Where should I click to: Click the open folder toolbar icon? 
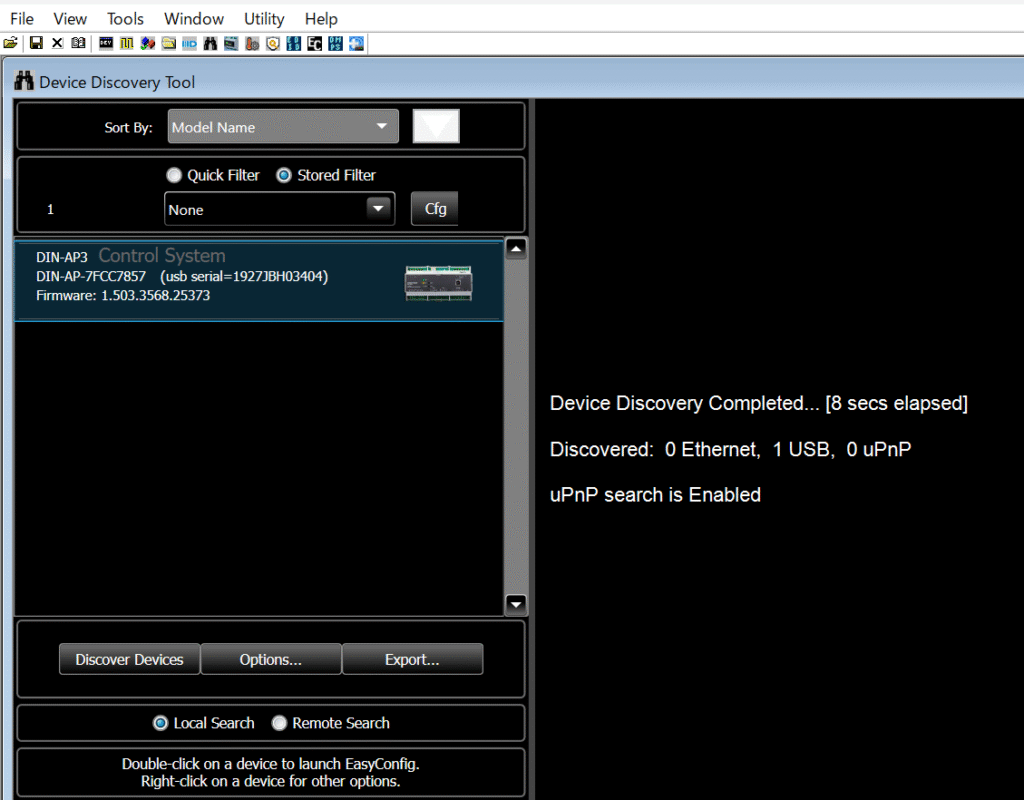[x=10, y=43]
